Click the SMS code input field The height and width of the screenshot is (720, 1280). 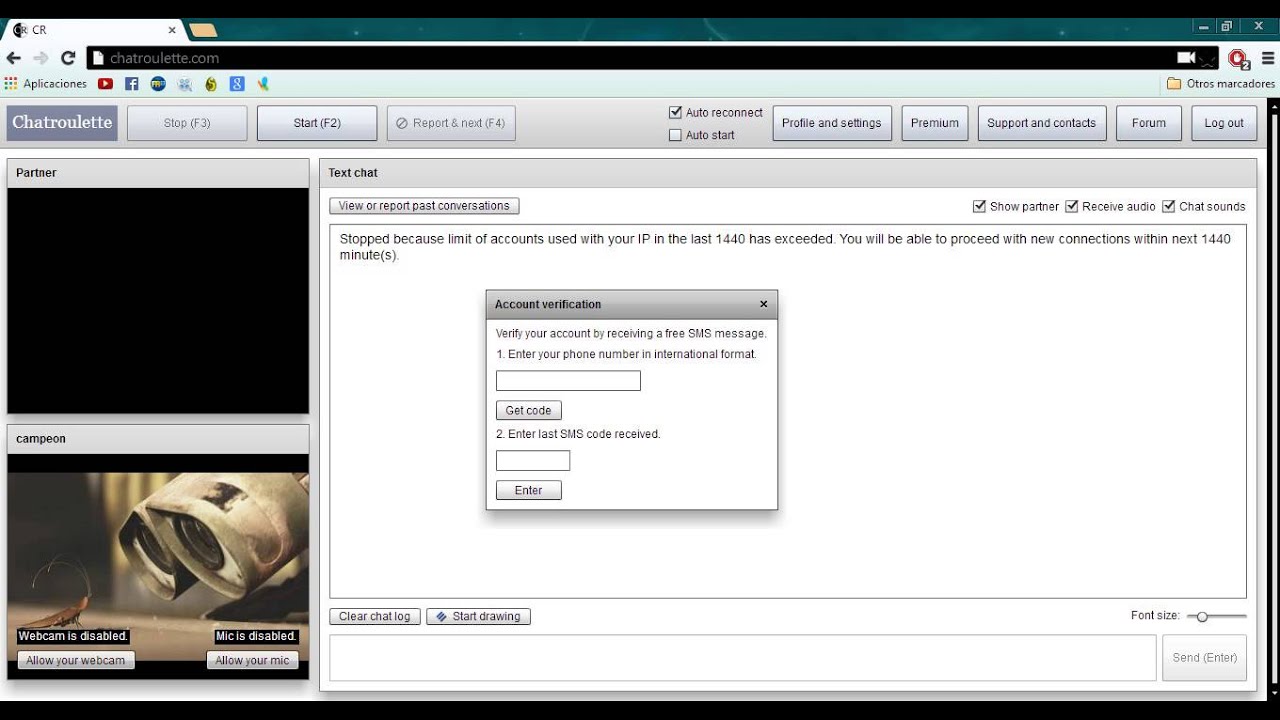coord(533,461)
